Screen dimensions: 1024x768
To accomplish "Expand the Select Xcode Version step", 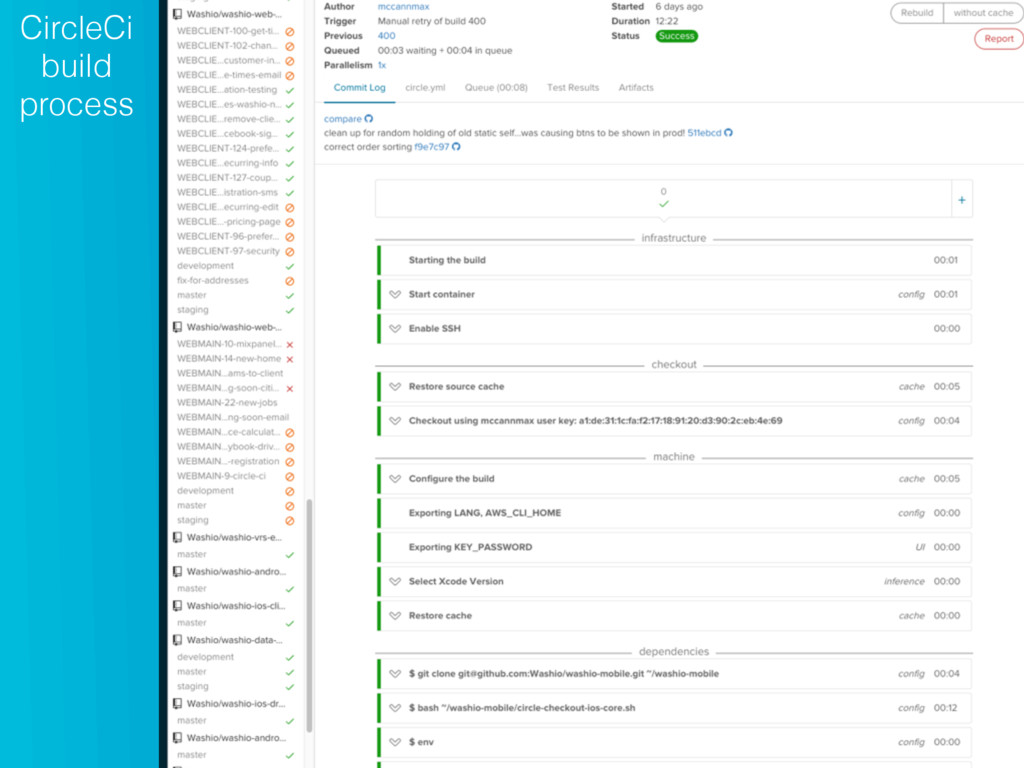I will [395, 581].
